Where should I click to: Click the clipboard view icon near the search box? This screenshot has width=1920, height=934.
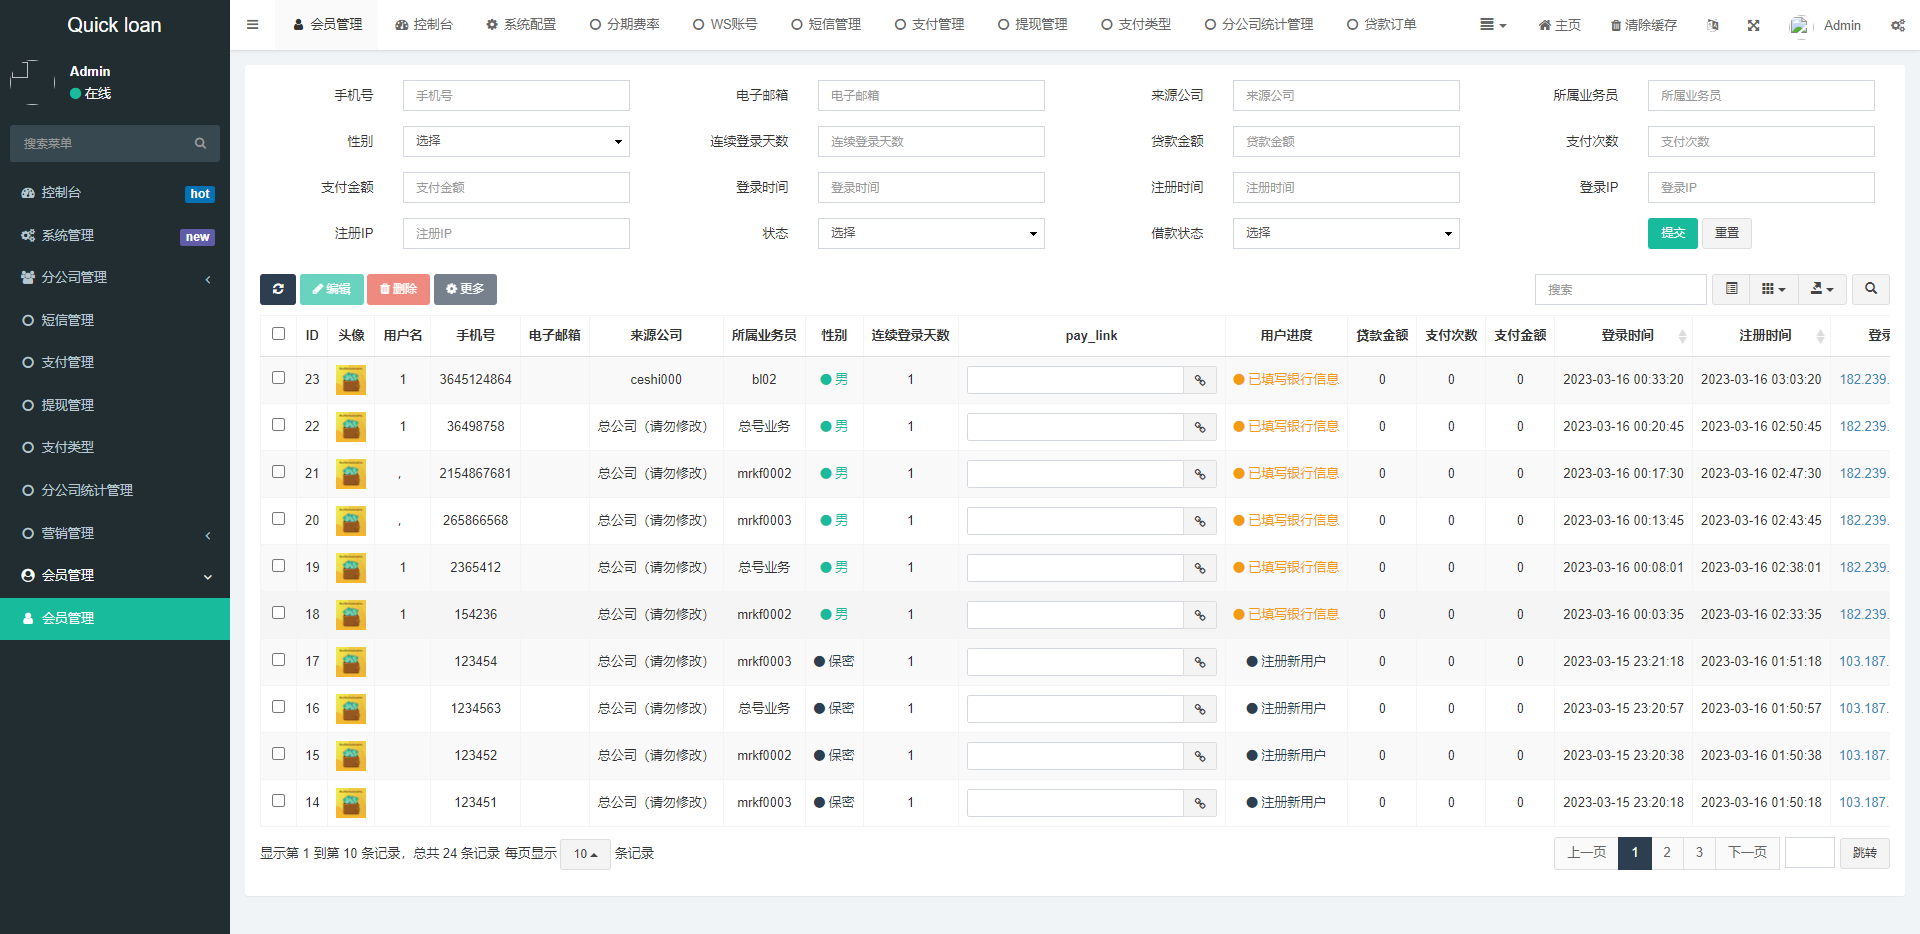(1730, 289)
